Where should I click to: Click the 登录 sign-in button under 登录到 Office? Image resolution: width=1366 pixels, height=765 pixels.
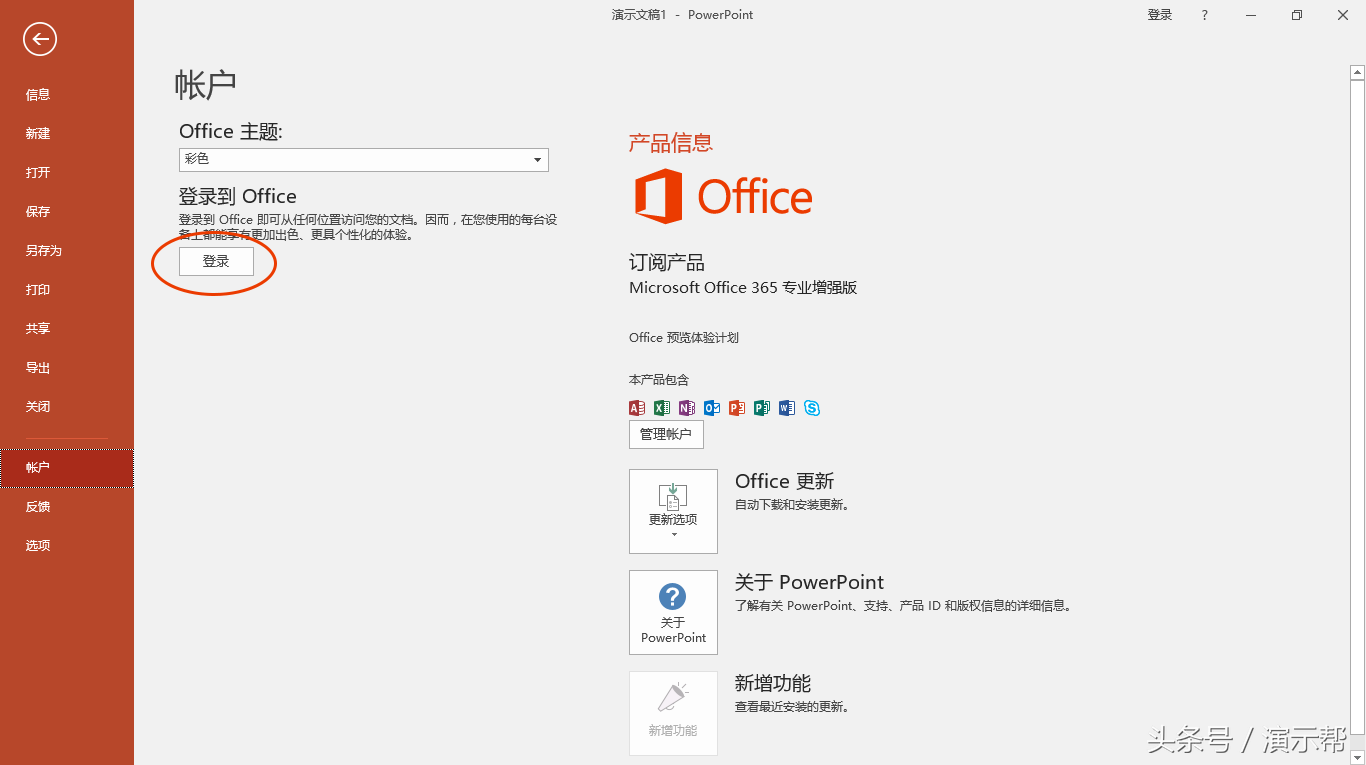(216, 262)
